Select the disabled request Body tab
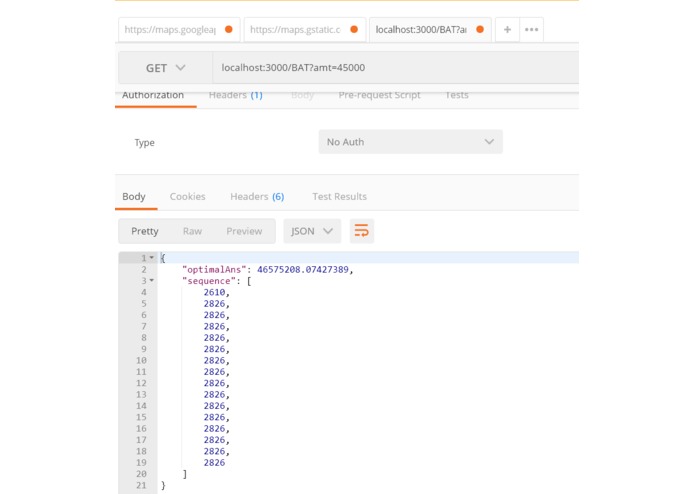The height and width of the screenshot is (494, 695). (303, 95)
